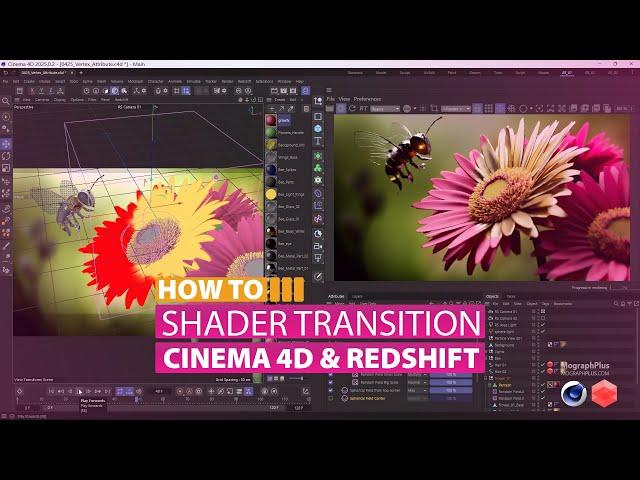The height and width of the screenshot is (480, 640).
Task: Switch to the Attributes tab
Action: tap(336, 296)
